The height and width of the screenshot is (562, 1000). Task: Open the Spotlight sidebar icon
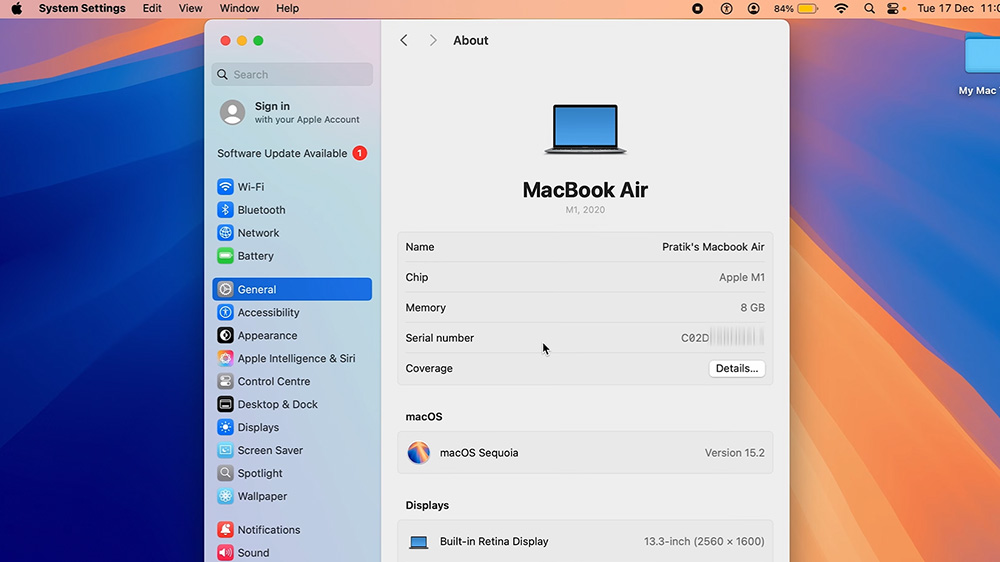(225, 473)
